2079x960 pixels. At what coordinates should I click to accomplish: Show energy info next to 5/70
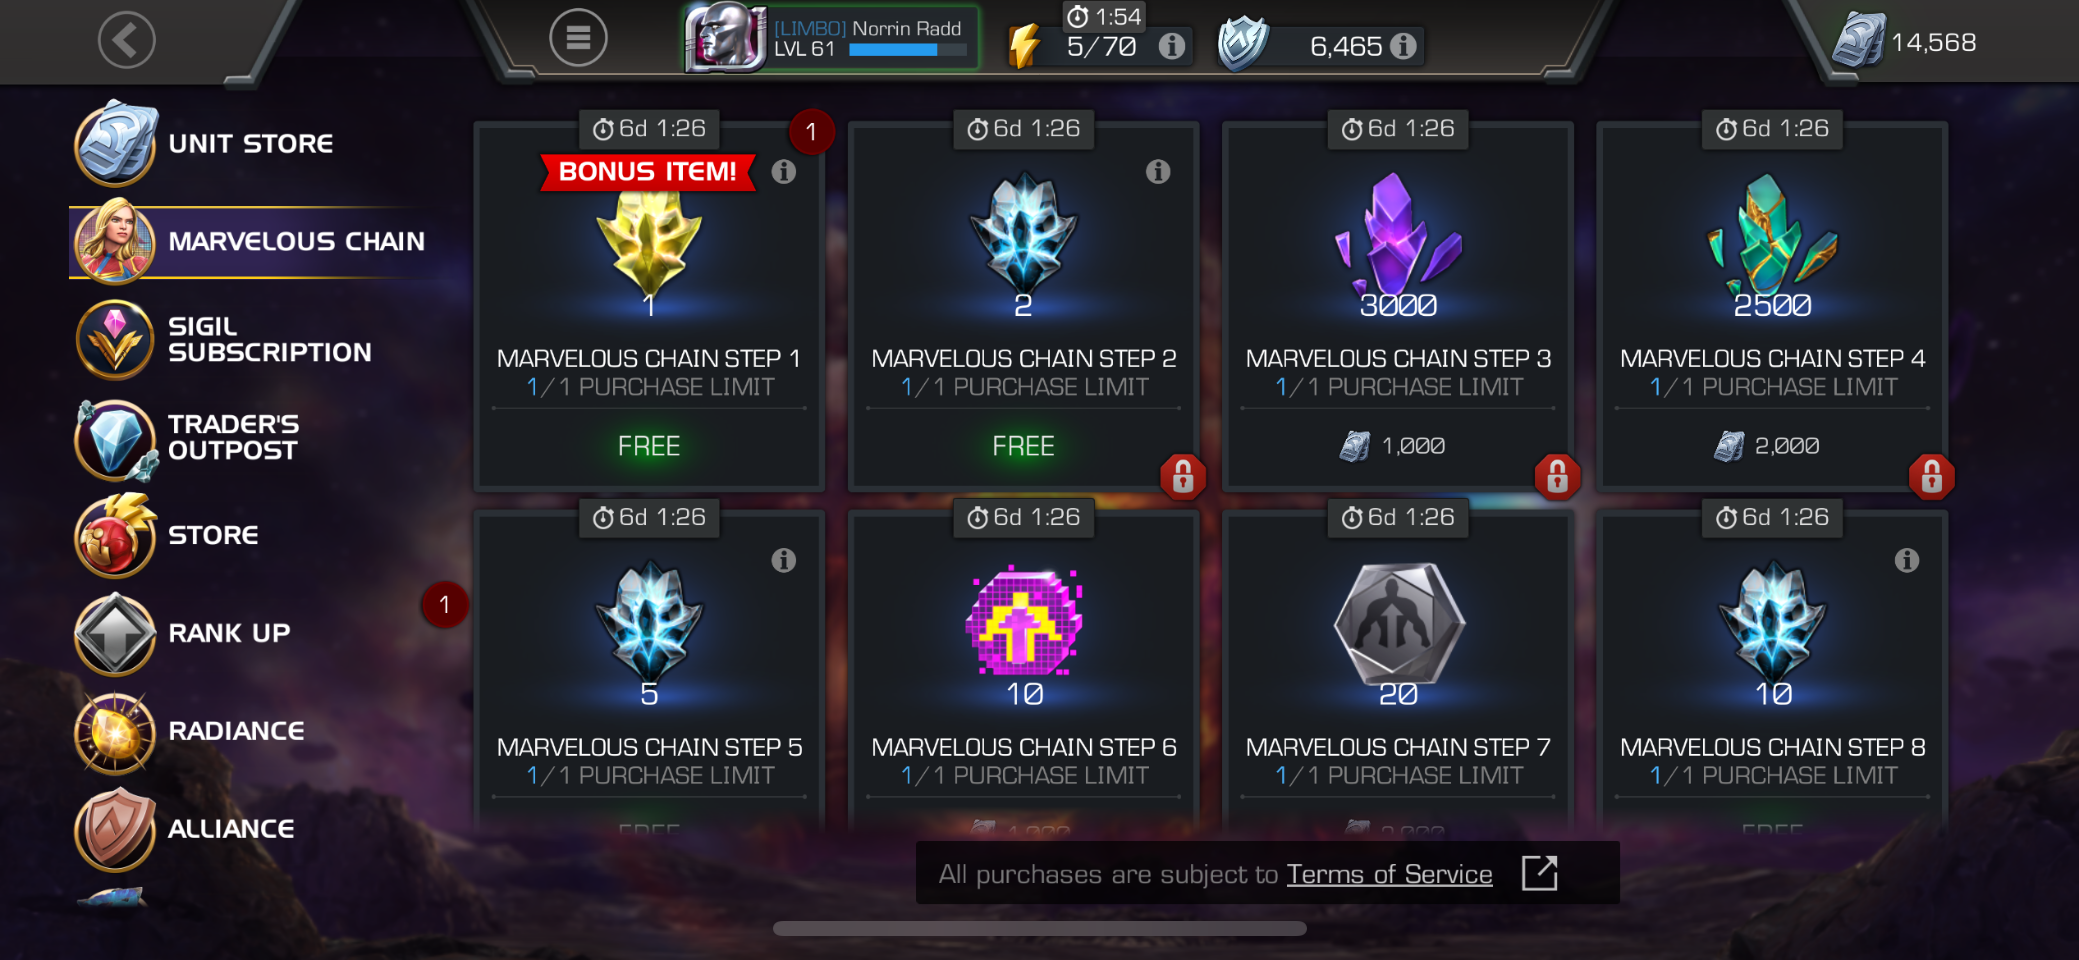[1172, 46]
